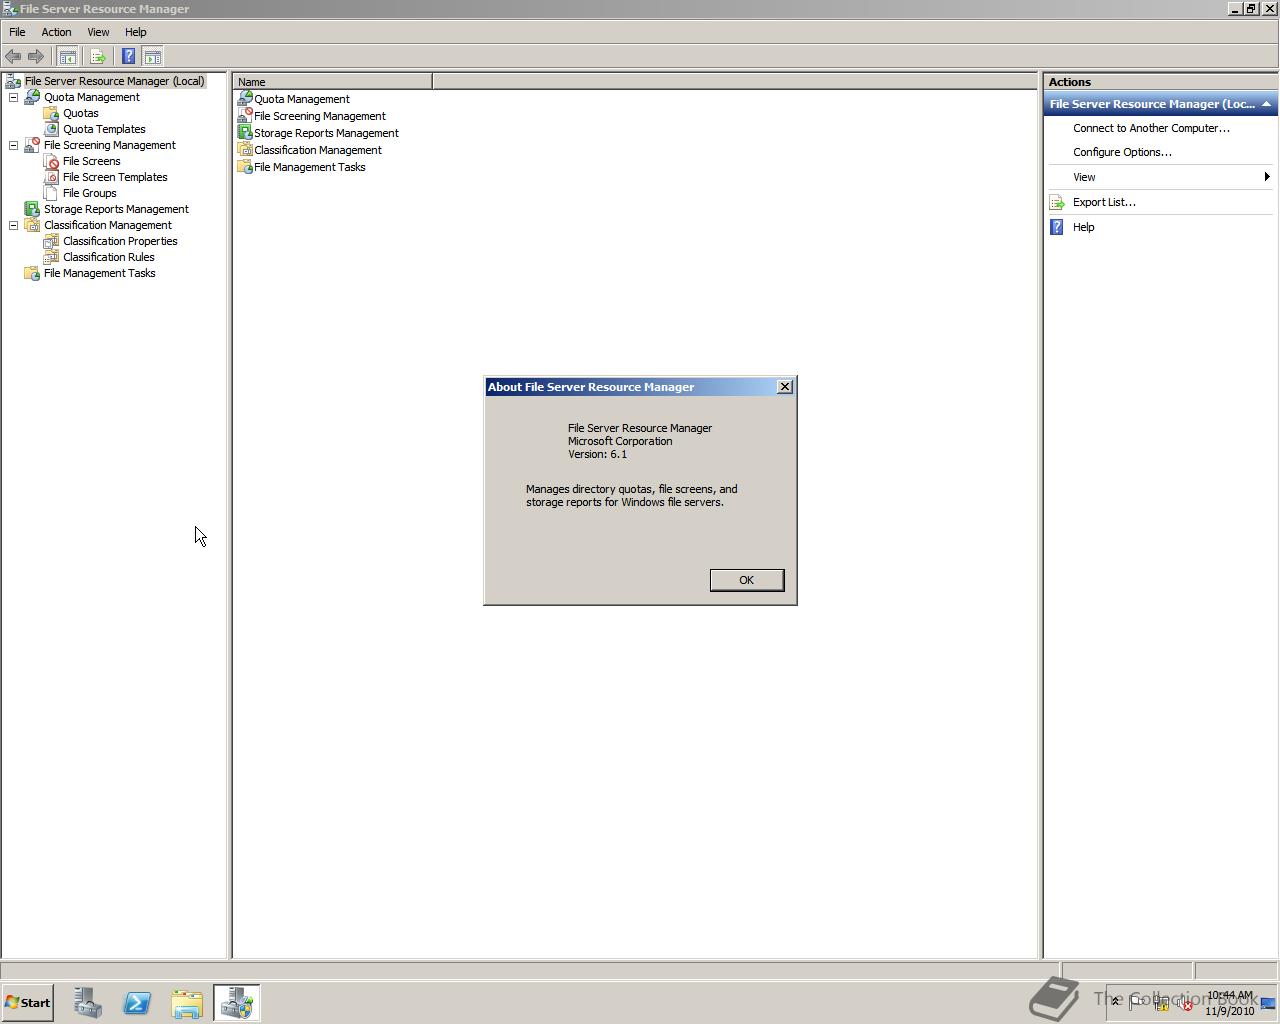Click the Storage Reports Management tree icon

(32, 209)
